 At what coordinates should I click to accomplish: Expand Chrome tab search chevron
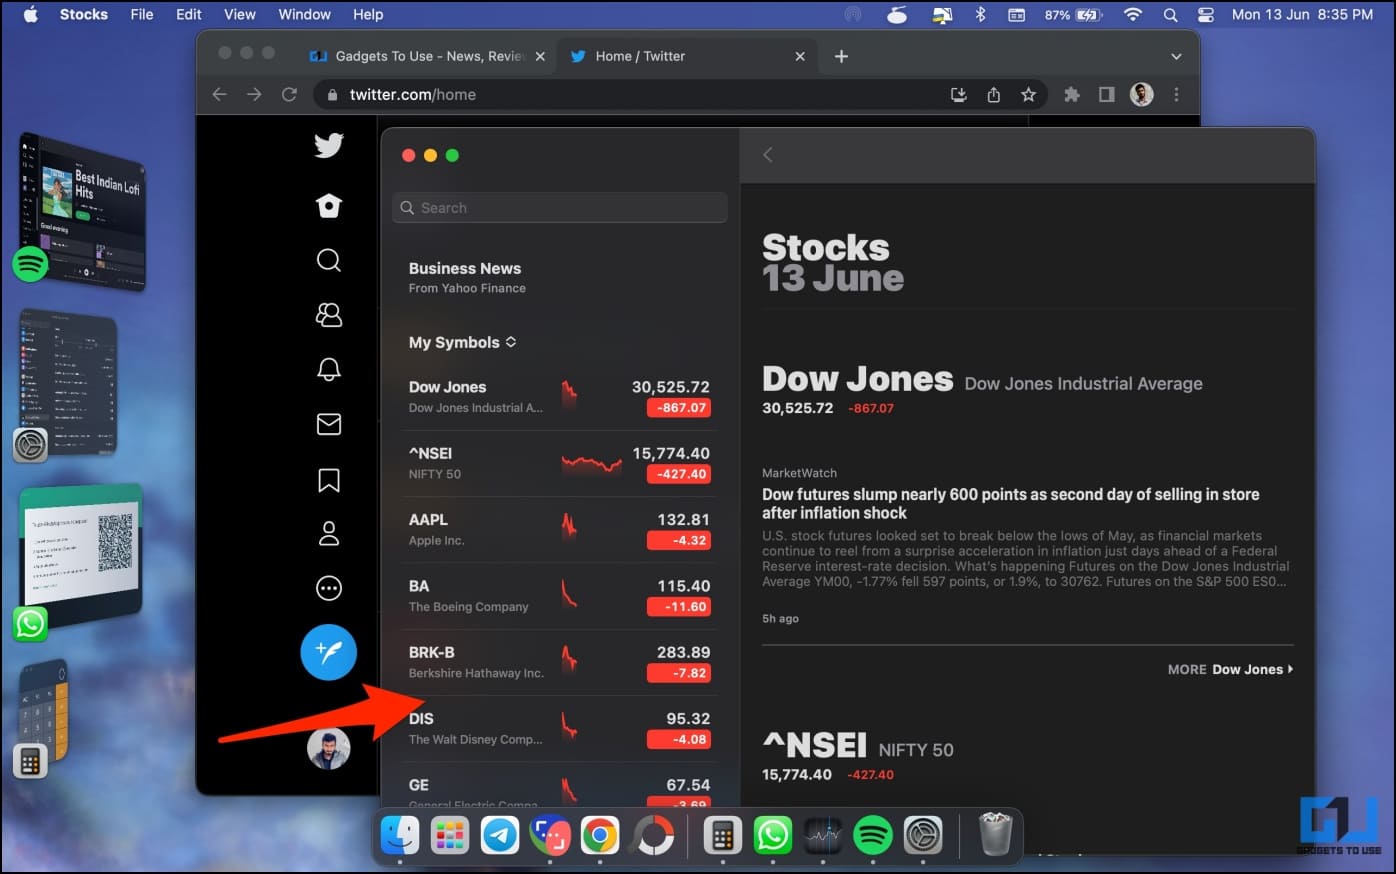click(x=1176, y=56)
